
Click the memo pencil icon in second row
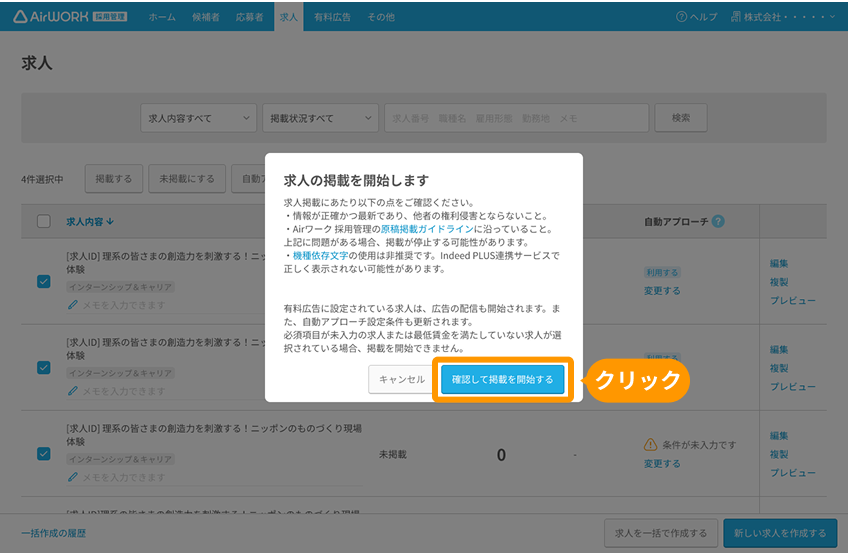coord(72,391)
